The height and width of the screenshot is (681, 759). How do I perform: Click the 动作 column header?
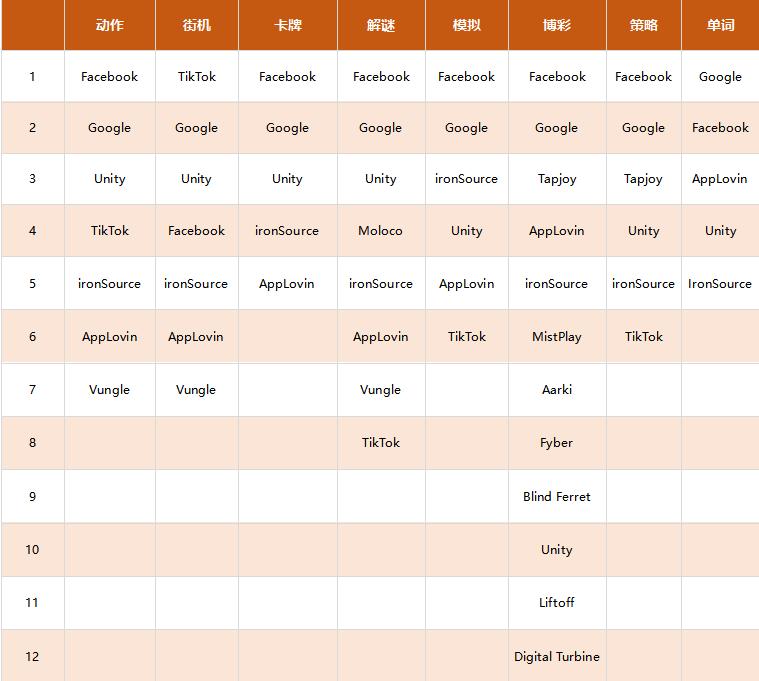109,25
